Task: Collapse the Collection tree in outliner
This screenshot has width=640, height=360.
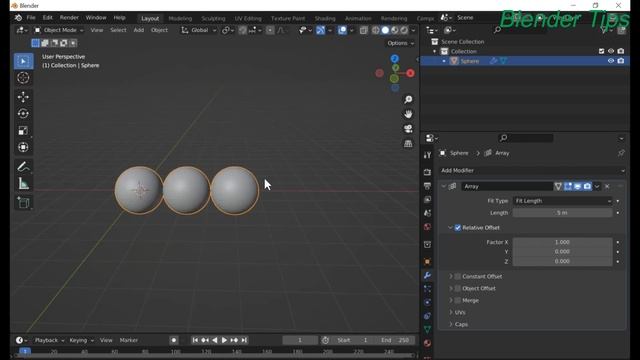Action: pos(434,51)
